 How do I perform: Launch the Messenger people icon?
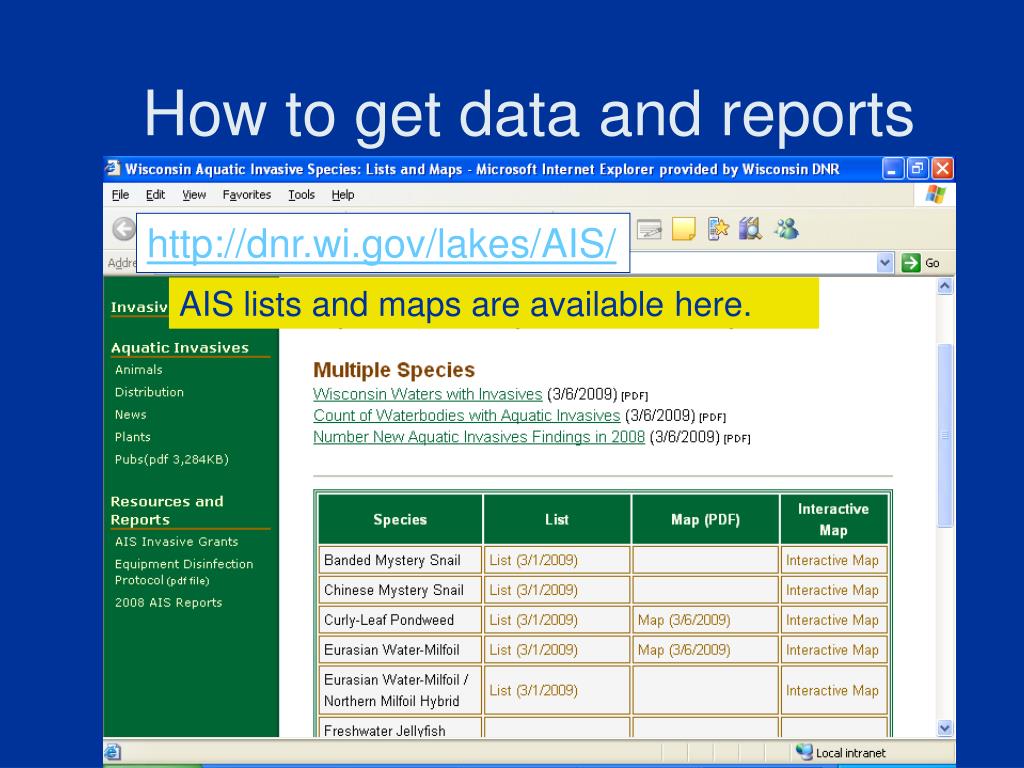(x=786, y=229)
